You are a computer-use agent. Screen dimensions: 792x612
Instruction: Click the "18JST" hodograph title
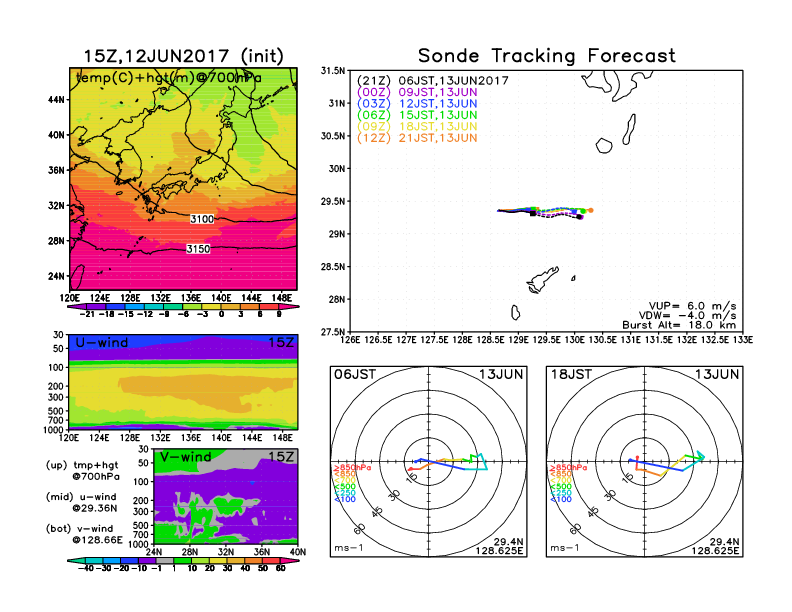click(571, 375)
